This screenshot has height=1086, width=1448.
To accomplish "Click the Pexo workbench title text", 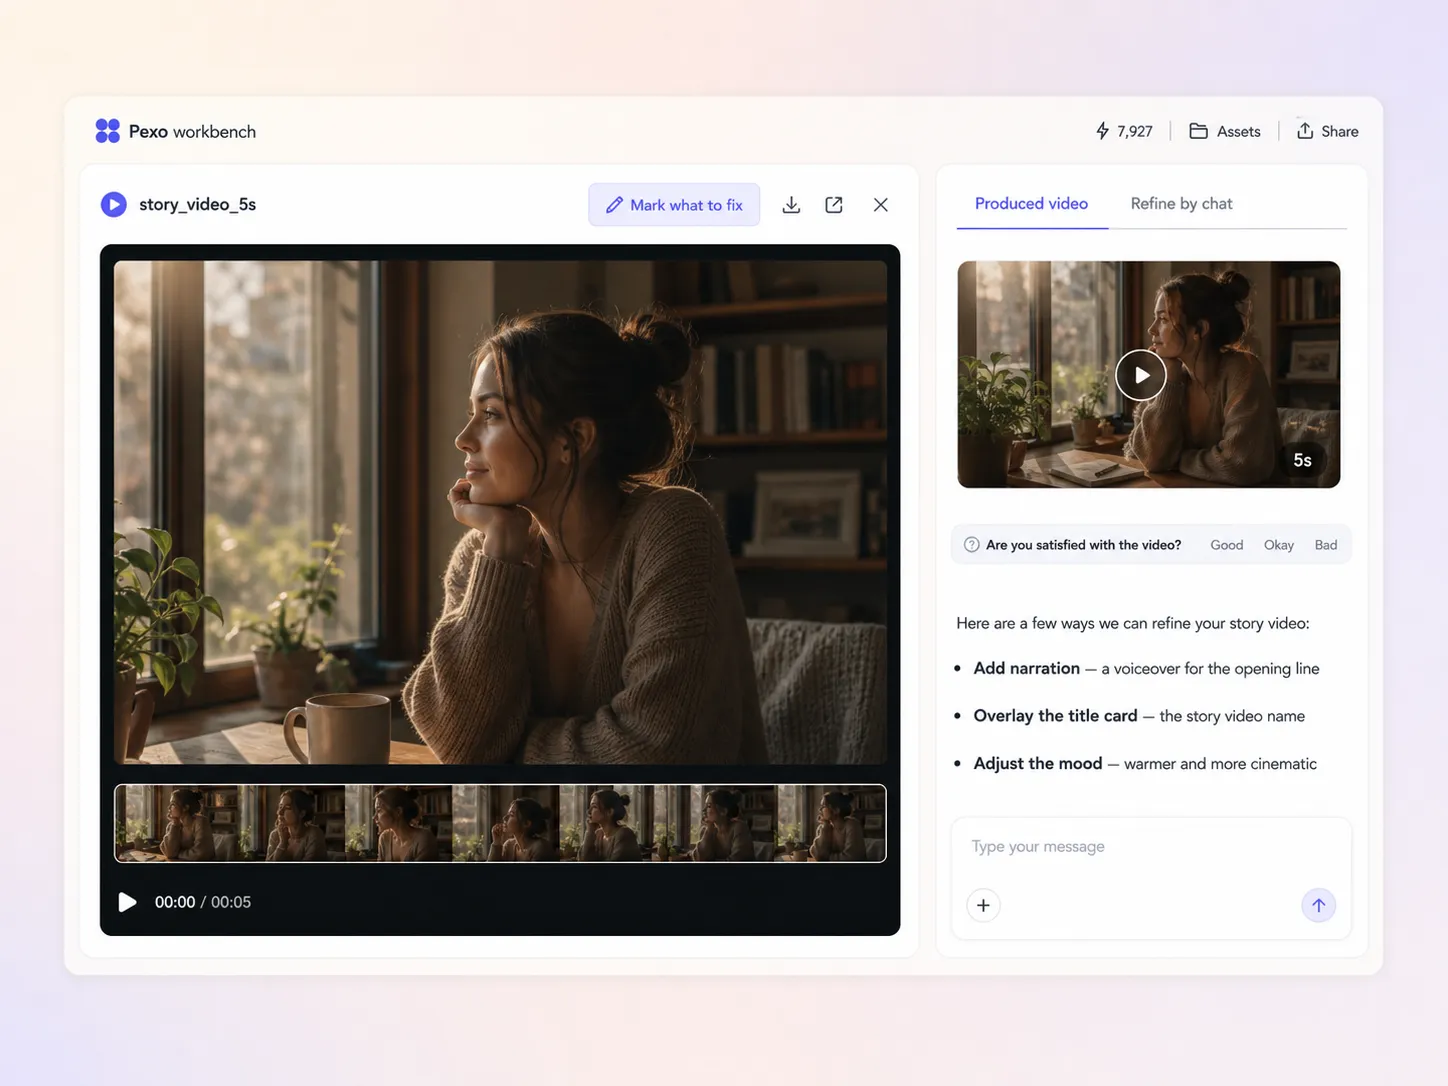I will click(192, 131).
